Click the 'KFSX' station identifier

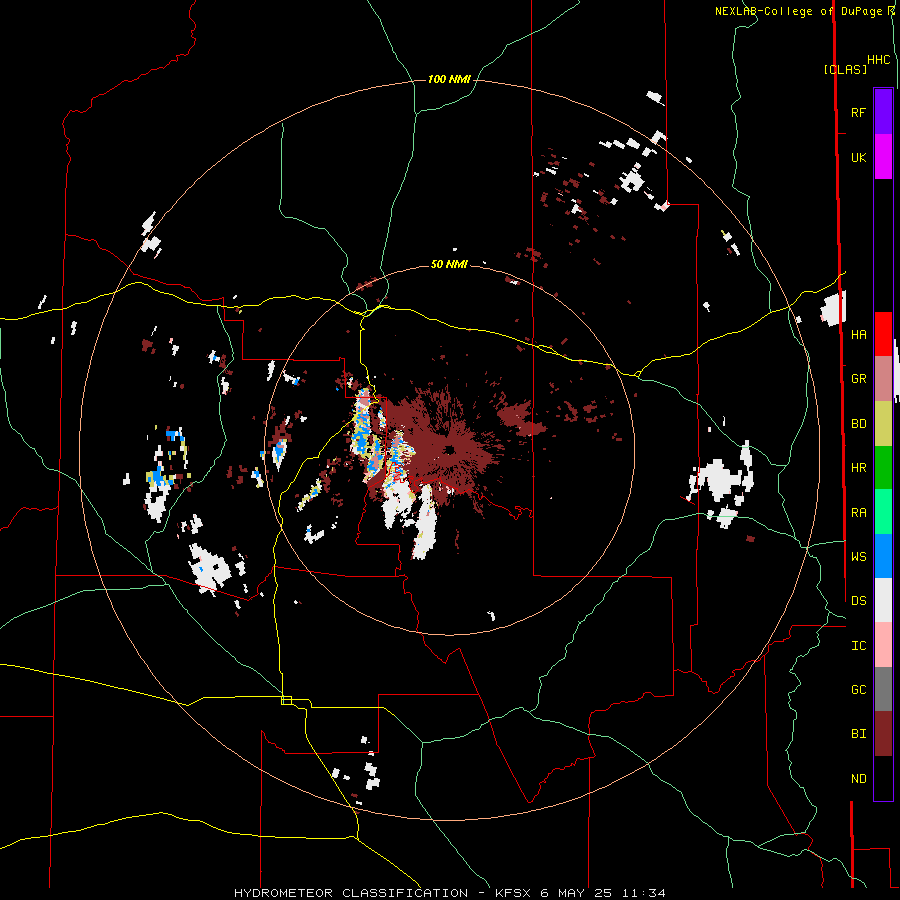[x=514, y=893]
